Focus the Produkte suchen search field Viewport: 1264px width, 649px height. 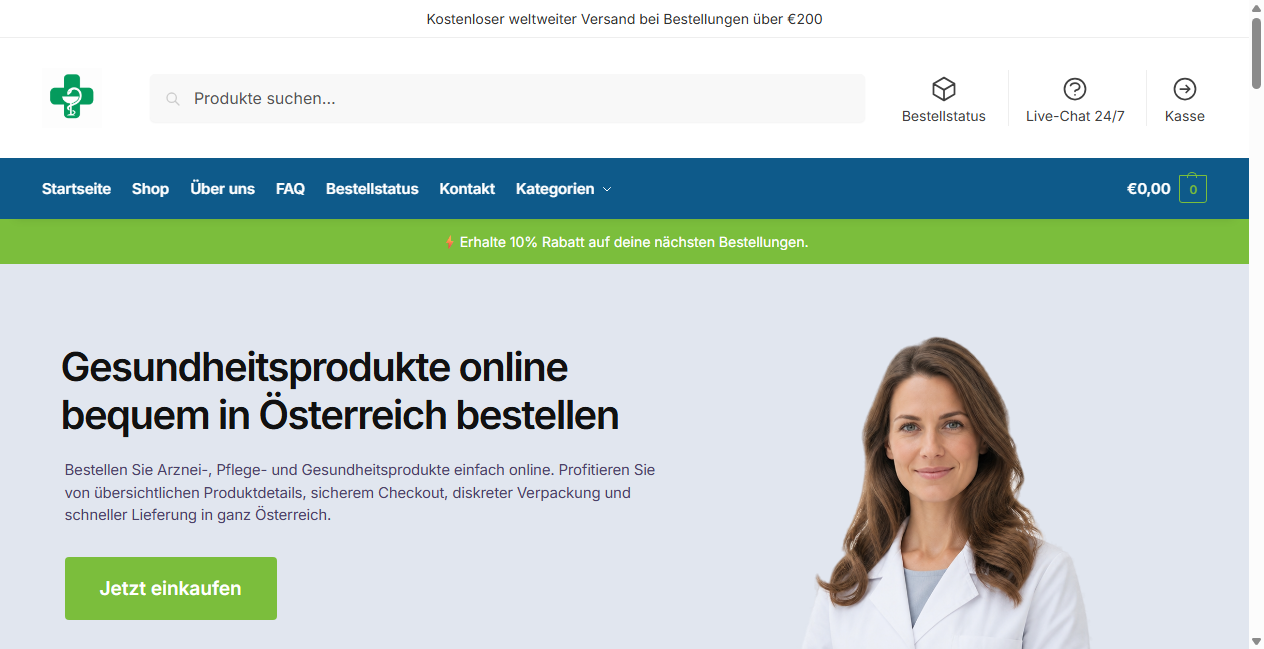[507, 99]
